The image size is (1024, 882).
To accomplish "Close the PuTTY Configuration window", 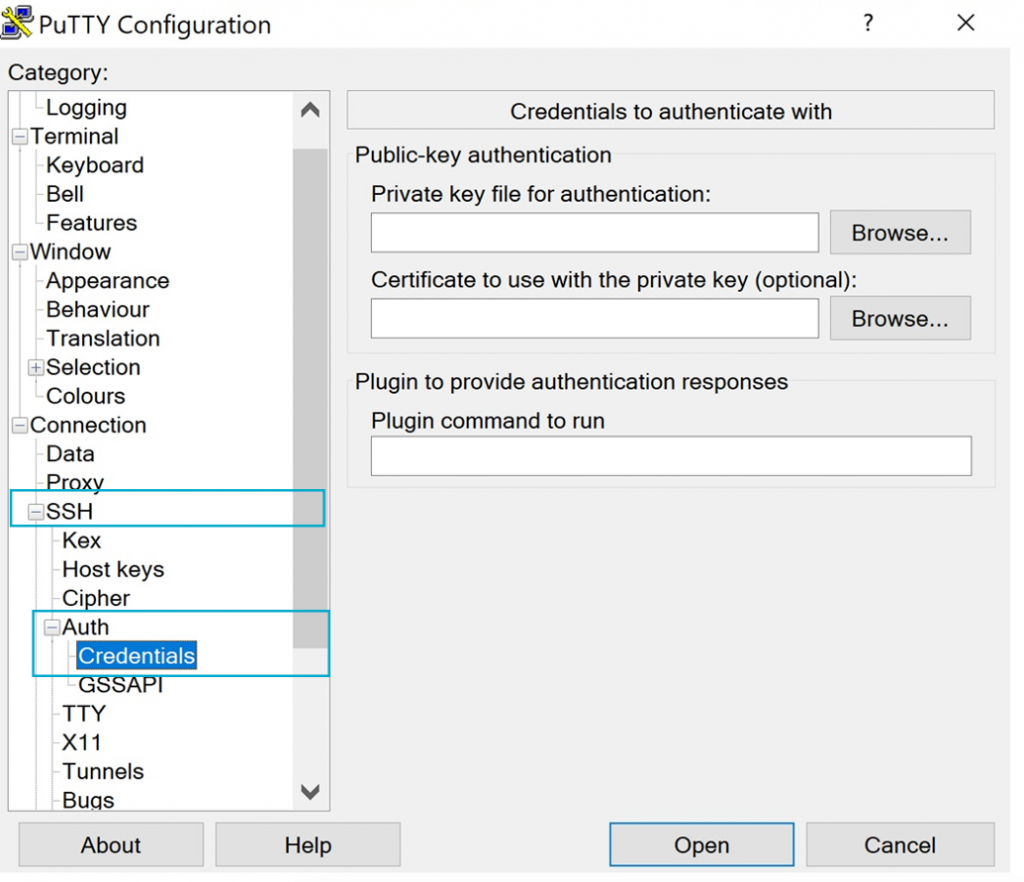I will click(966, 23).
